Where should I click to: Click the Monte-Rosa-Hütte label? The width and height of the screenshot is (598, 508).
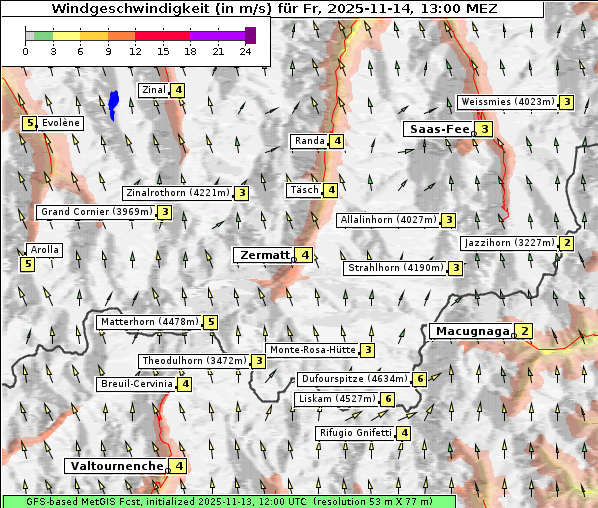click(313, 350)
